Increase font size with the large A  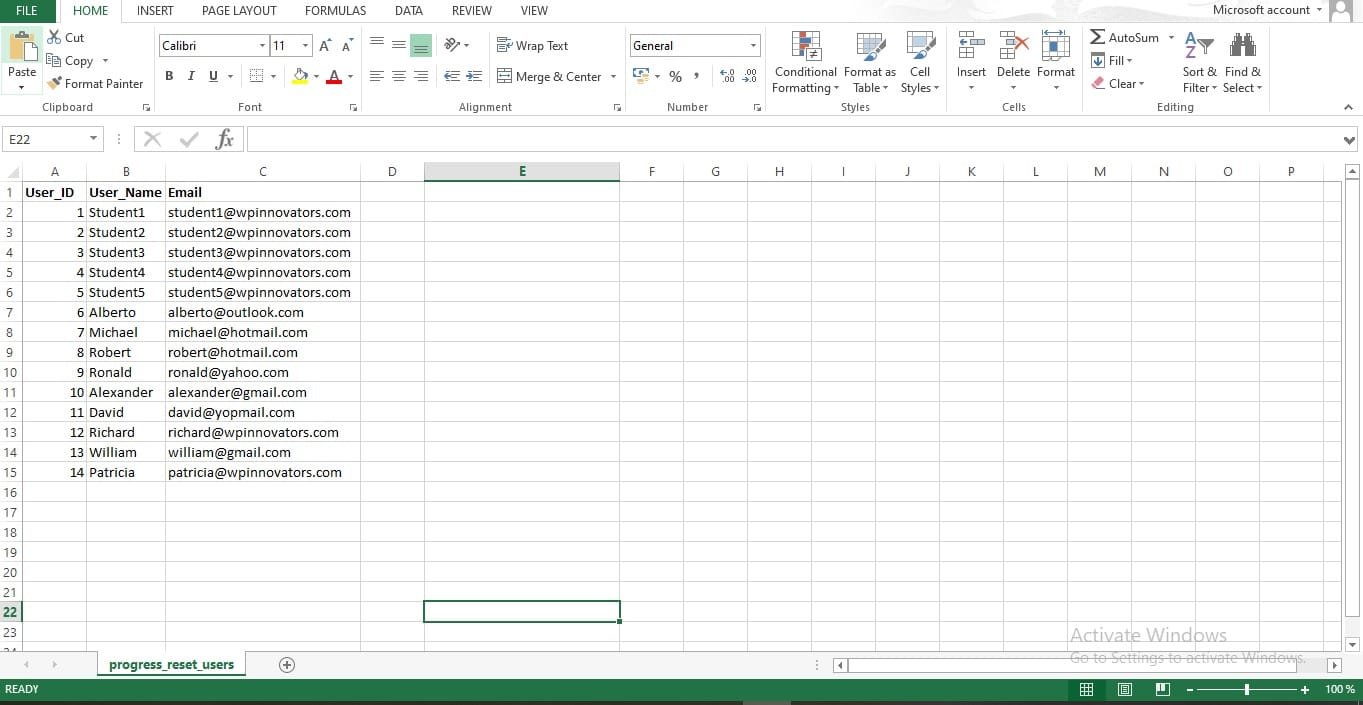(x=326, y=45)
